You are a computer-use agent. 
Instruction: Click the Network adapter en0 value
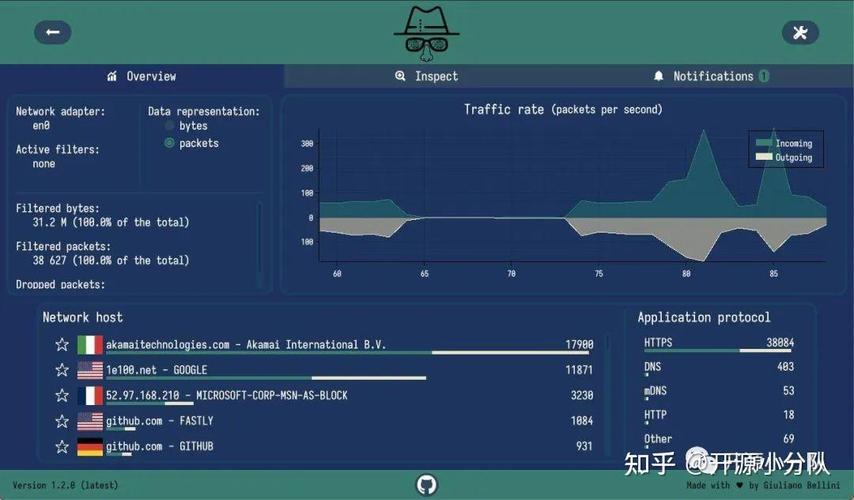tap(41, 125)
